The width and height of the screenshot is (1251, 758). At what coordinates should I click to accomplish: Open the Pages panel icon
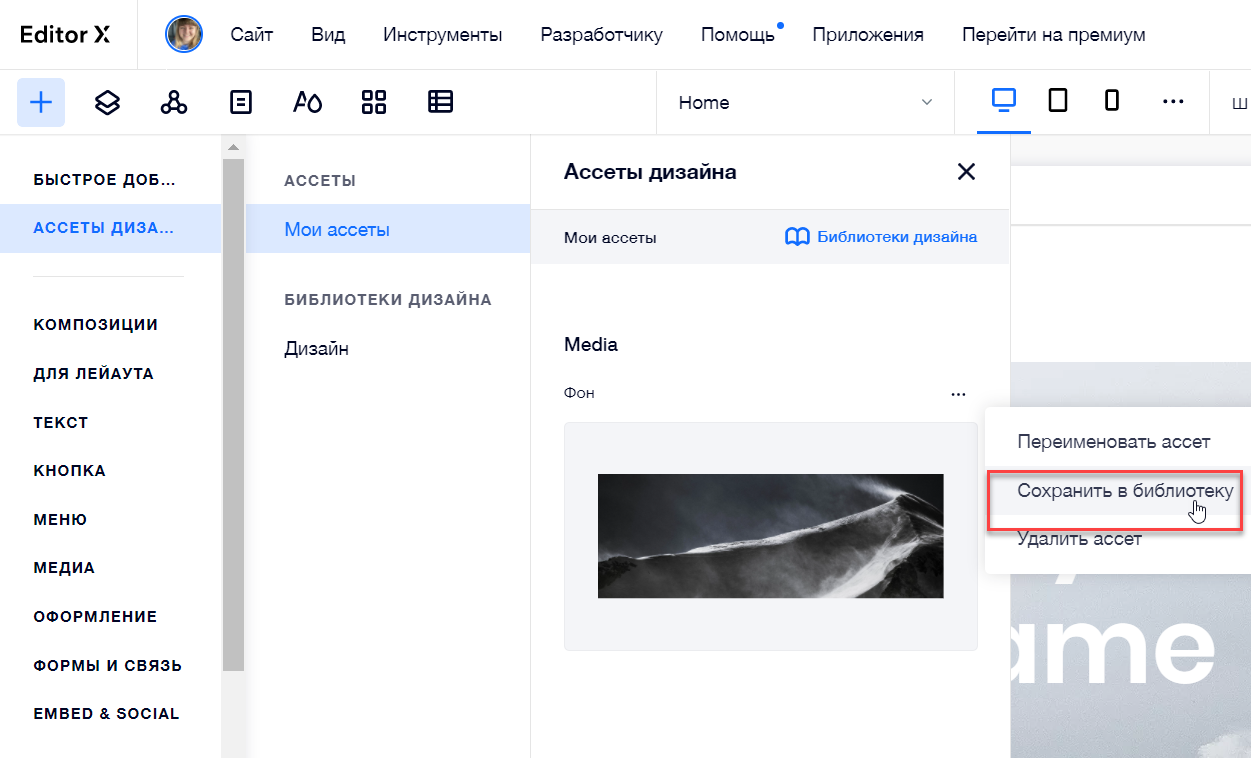pyautogui.click(x=241, y=102)
